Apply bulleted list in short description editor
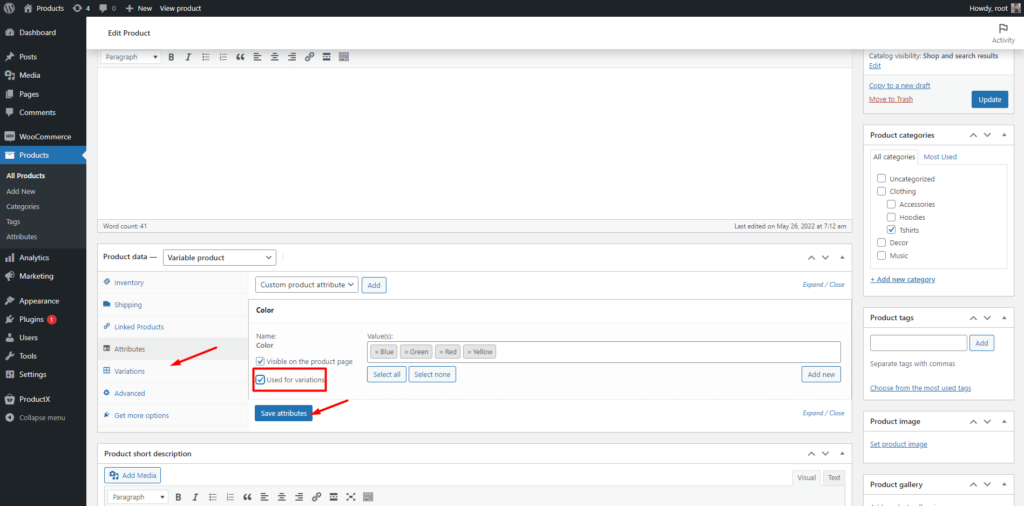Image resolution: width=1024 pixels, height=506 pixels. [213, 497]
